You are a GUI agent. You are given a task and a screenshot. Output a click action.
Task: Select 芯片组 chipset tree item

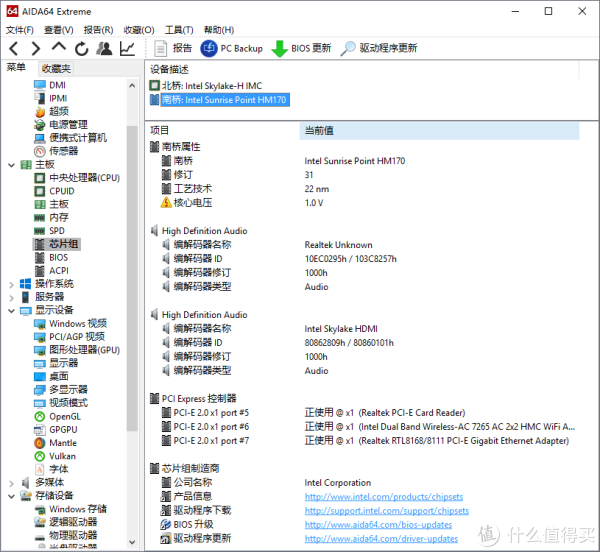tap(56, 244)
